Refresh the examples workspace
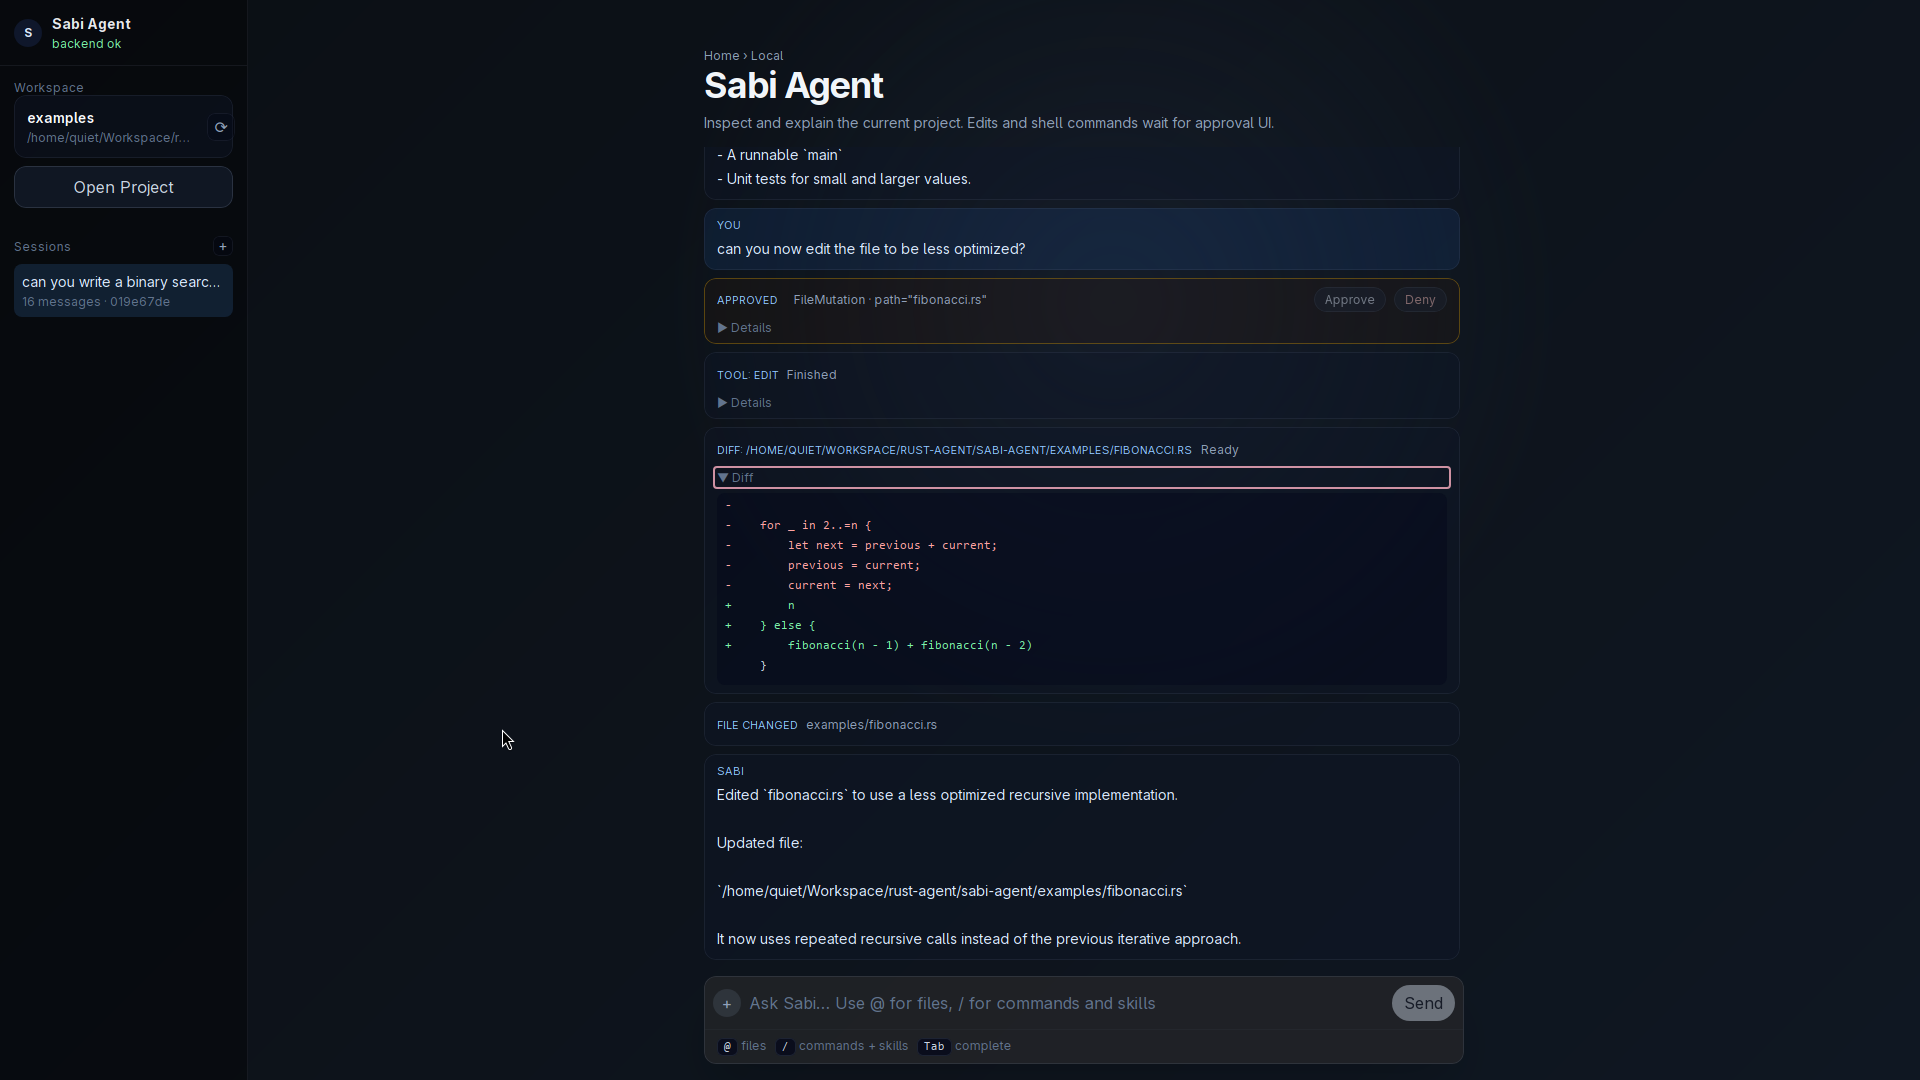This screenshot has height=1080, width=1920. pyautogui.click(x=220, y=127)
